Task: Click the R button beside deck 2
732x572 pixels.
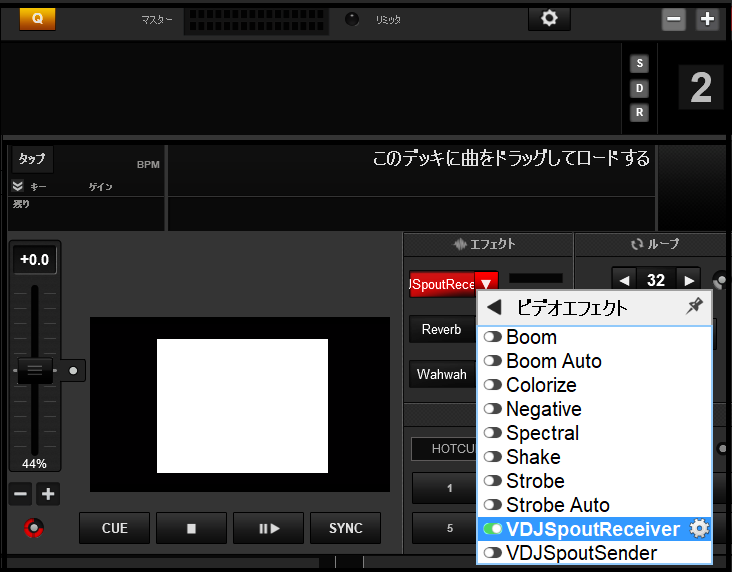Action: pyautogui.click(x=640, y=113)
